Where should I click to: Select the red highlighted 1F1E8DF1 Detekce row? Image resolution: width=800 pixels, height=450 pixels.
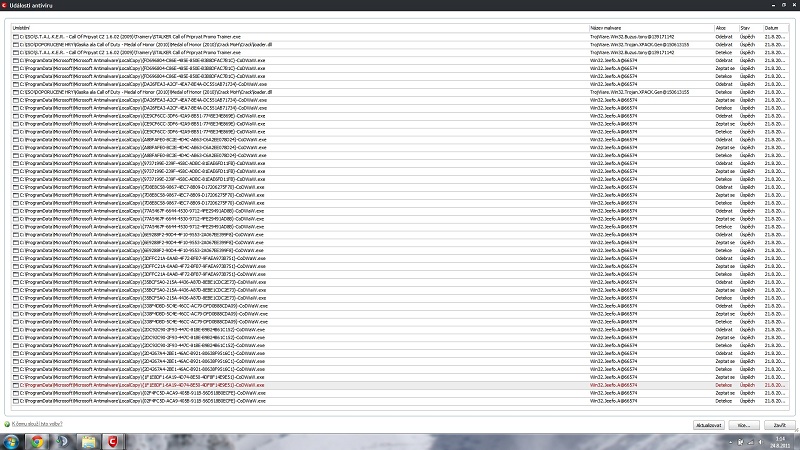400,385
